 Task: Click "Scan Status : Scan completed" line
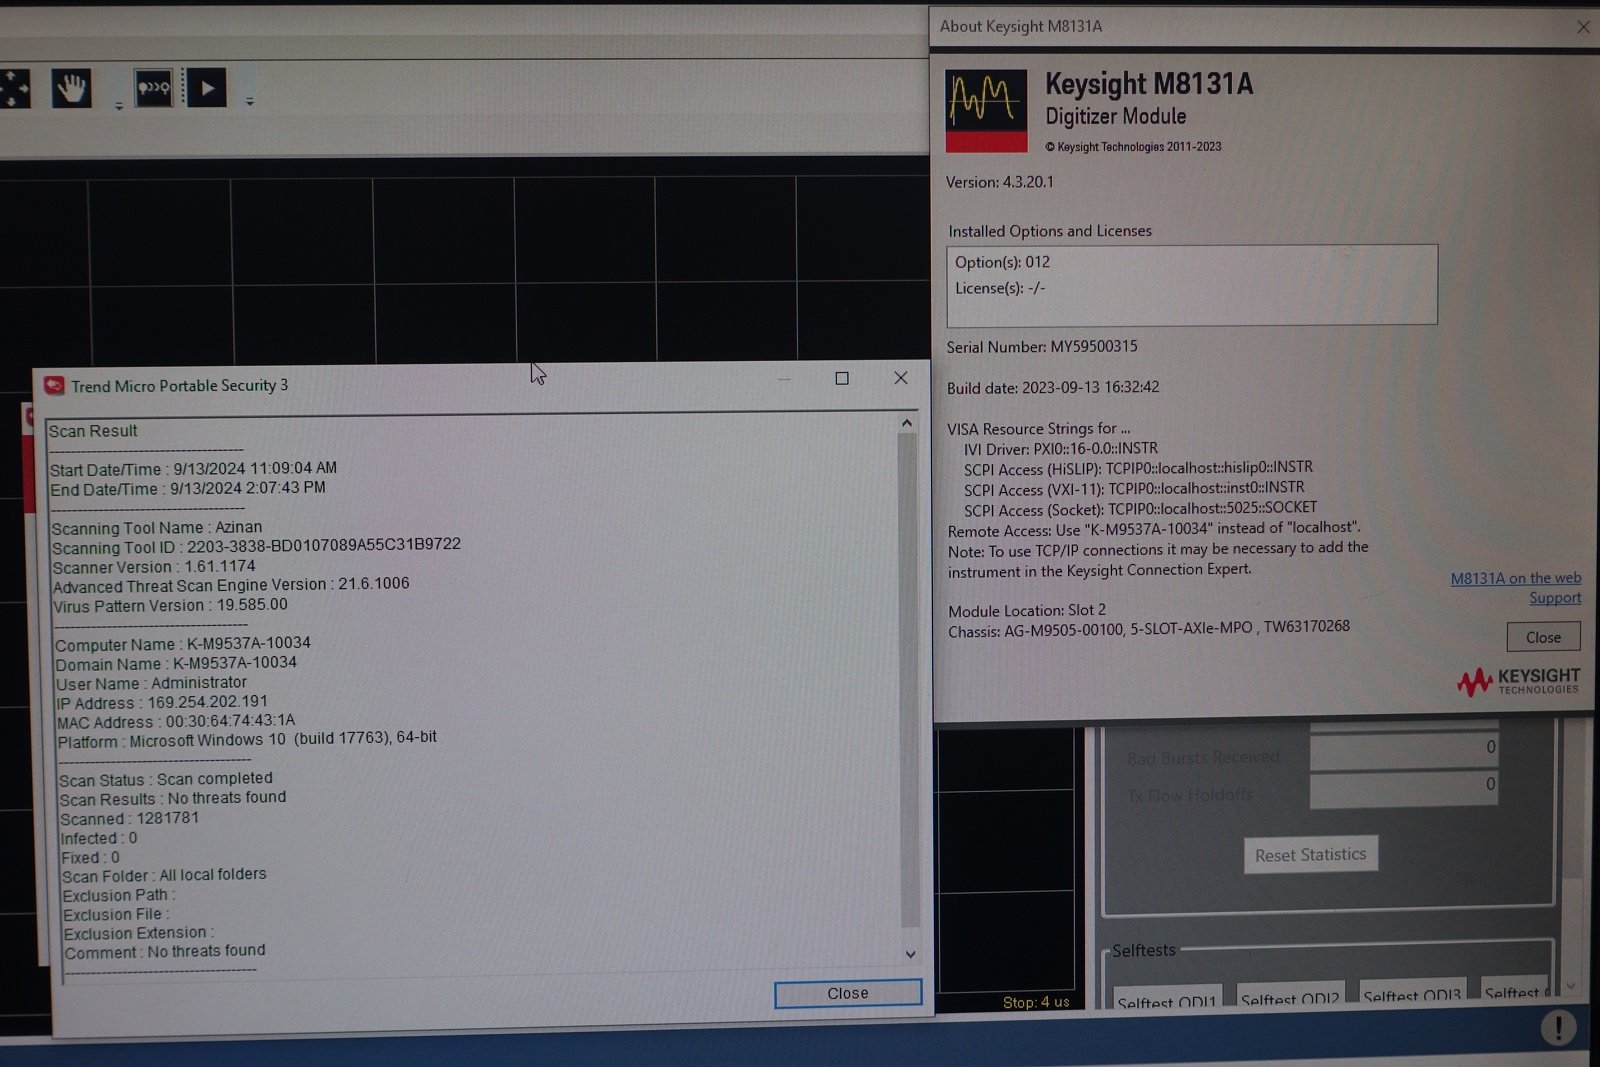[x=166, y=779]
